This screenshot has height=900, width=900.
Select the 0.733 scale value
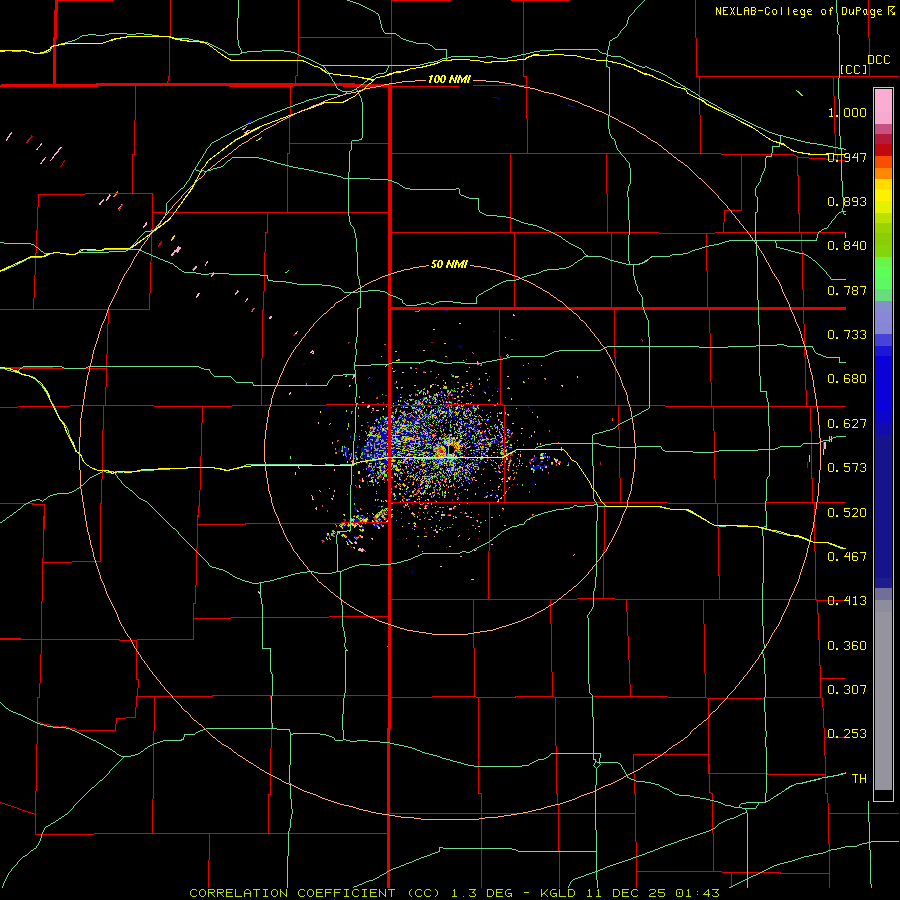[x=847, y=334]
